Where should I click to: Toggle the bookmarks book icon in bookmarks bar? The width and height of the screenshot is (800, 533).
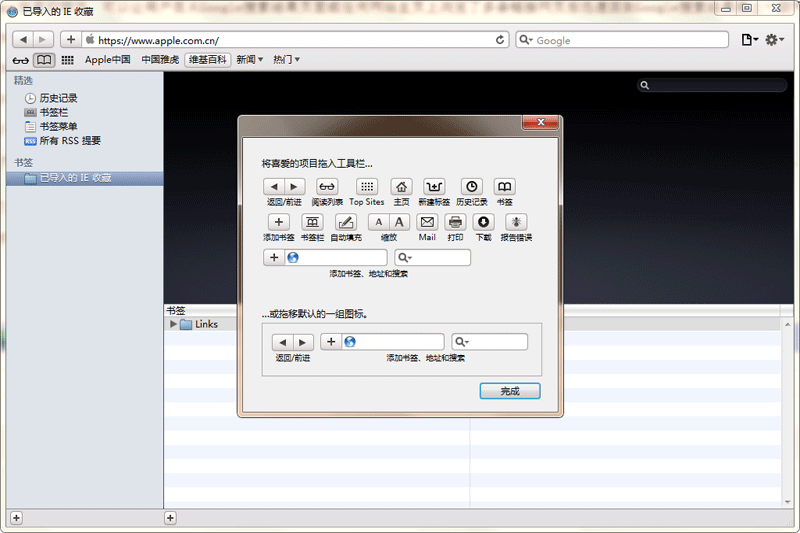pos(44,60)
